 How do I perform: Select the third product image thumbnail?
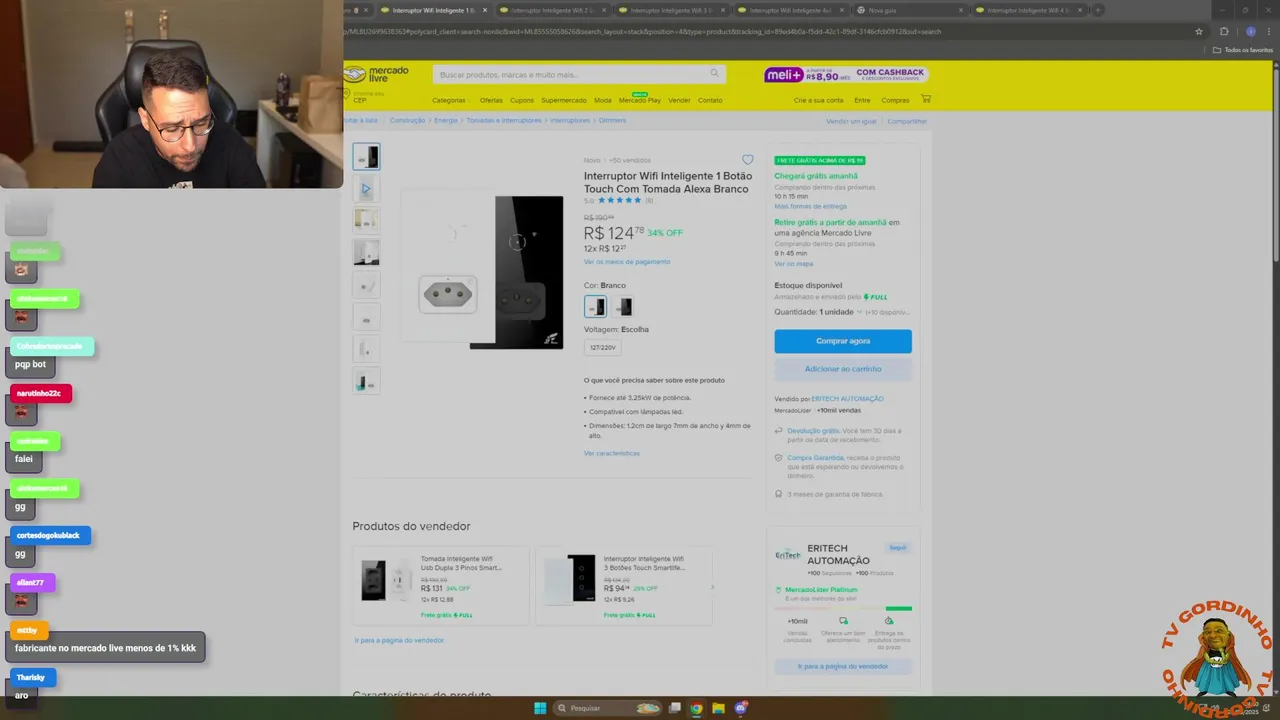(366, 219)
